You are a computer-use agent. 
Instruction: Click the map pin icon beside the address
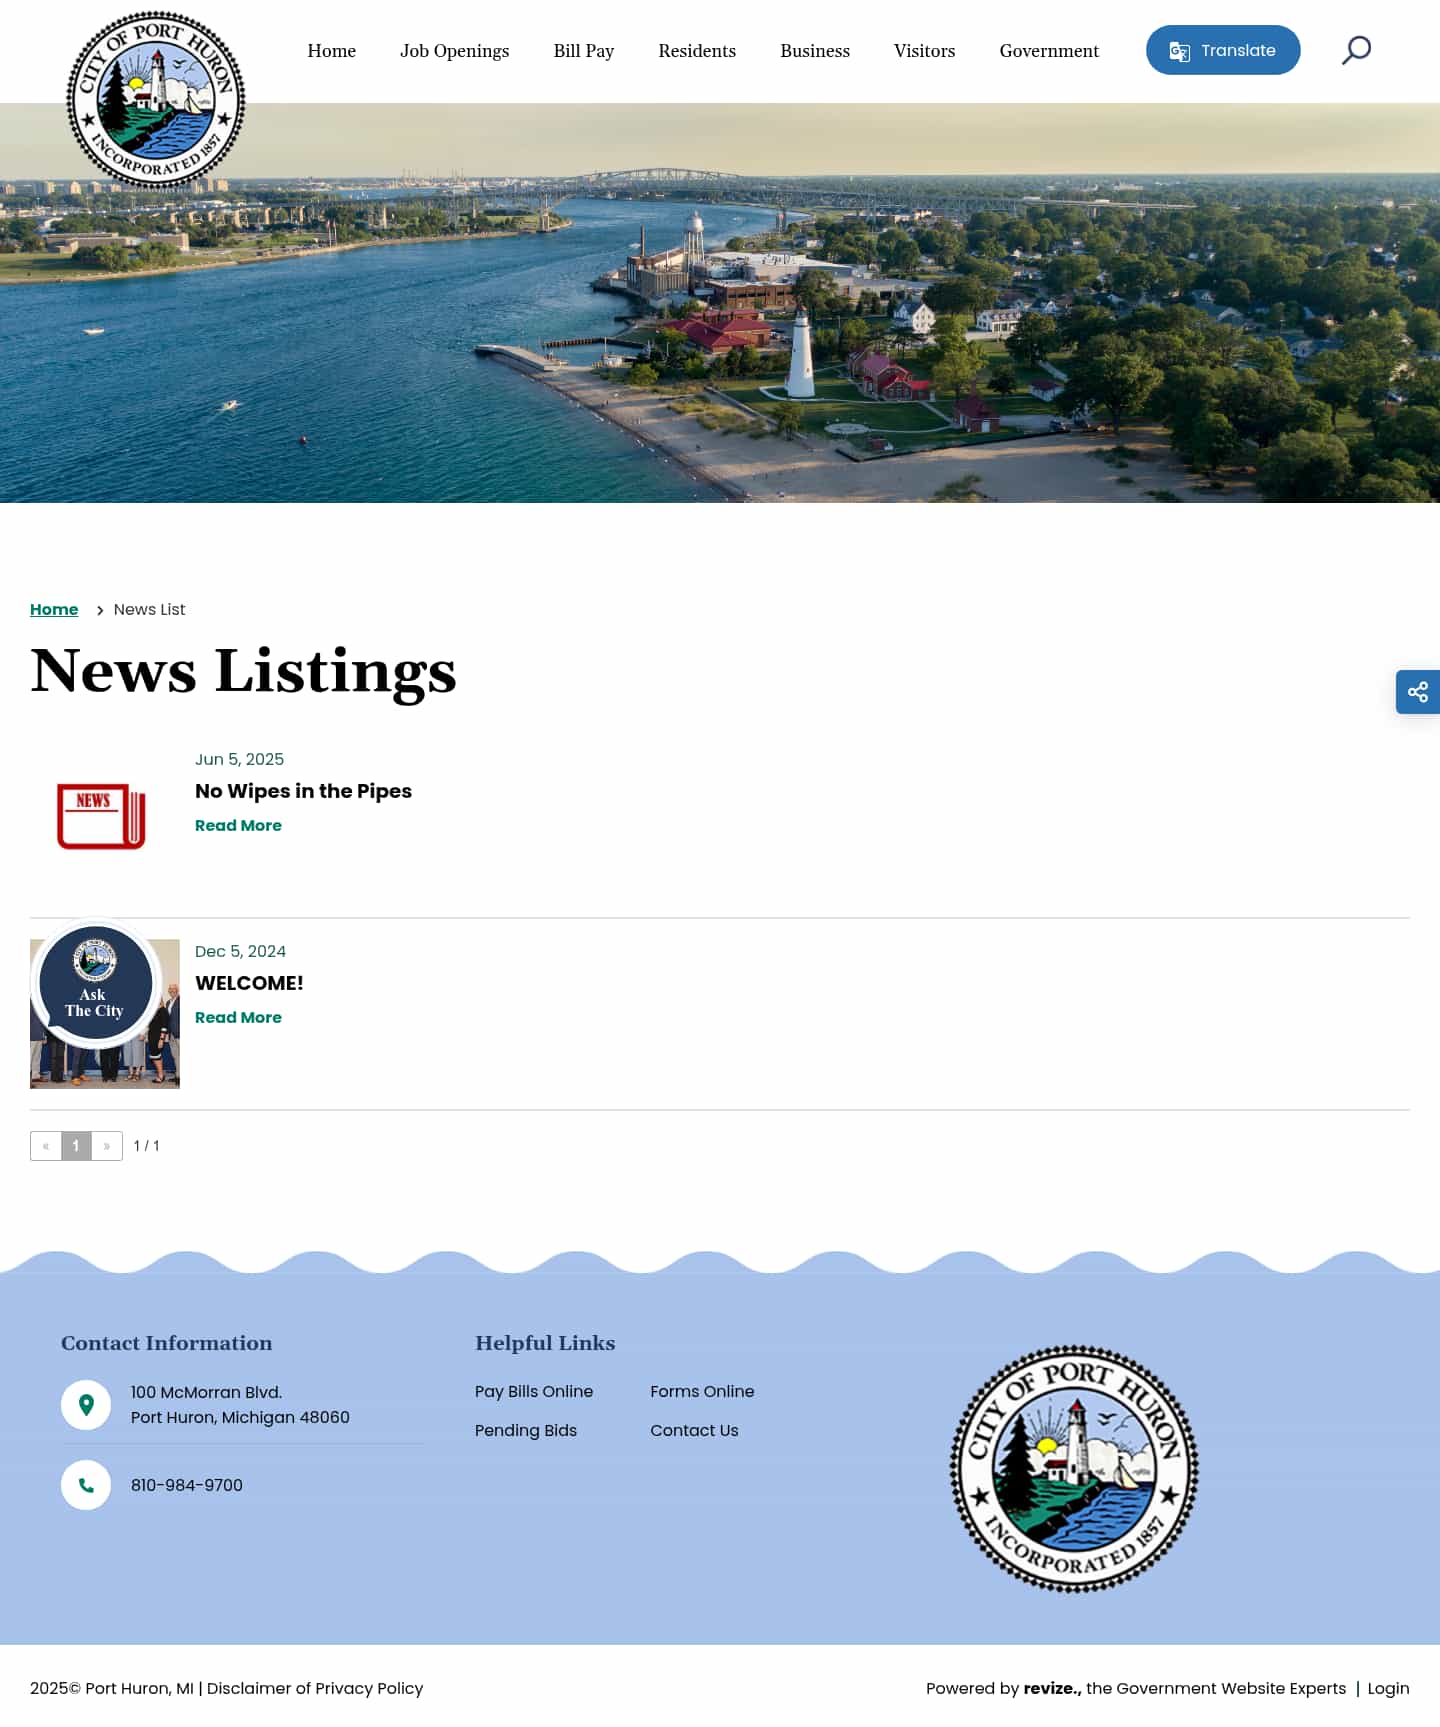pos(86,1405)
